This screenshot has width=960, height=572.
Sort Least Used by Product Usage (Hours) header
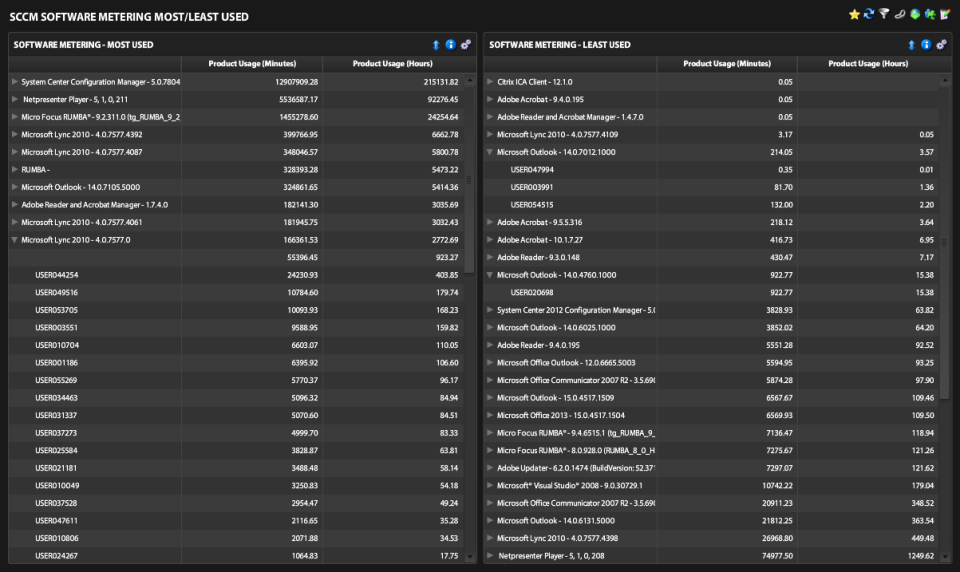tap(868, 64)
